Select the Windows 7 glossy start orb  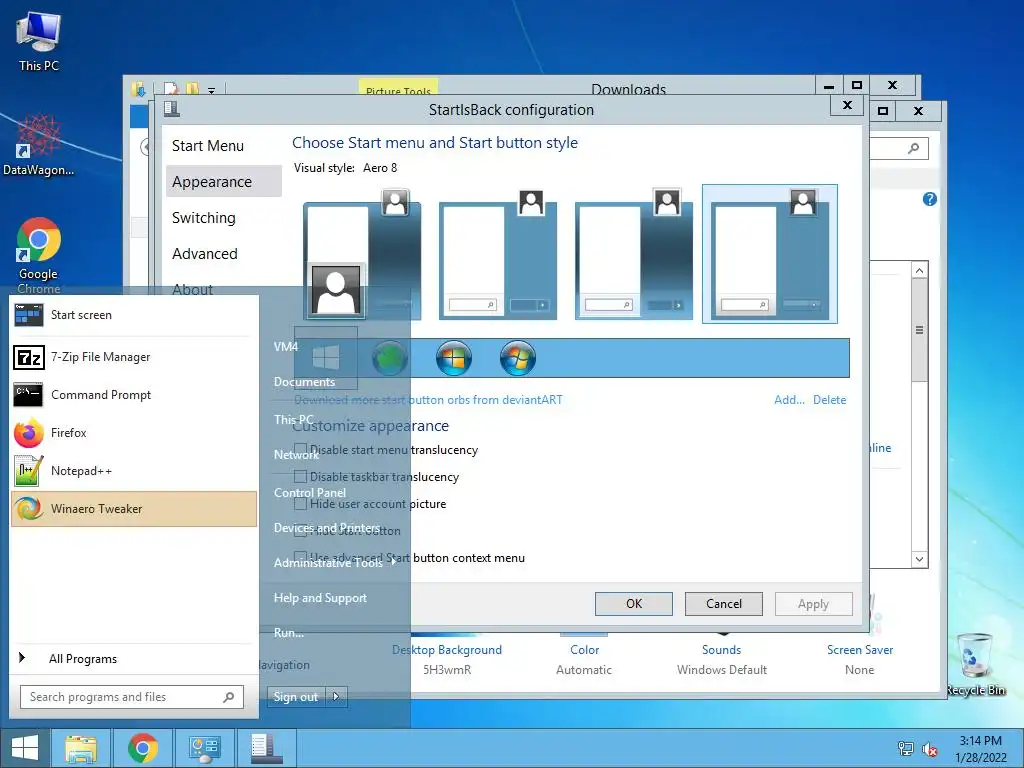[454, 358]
